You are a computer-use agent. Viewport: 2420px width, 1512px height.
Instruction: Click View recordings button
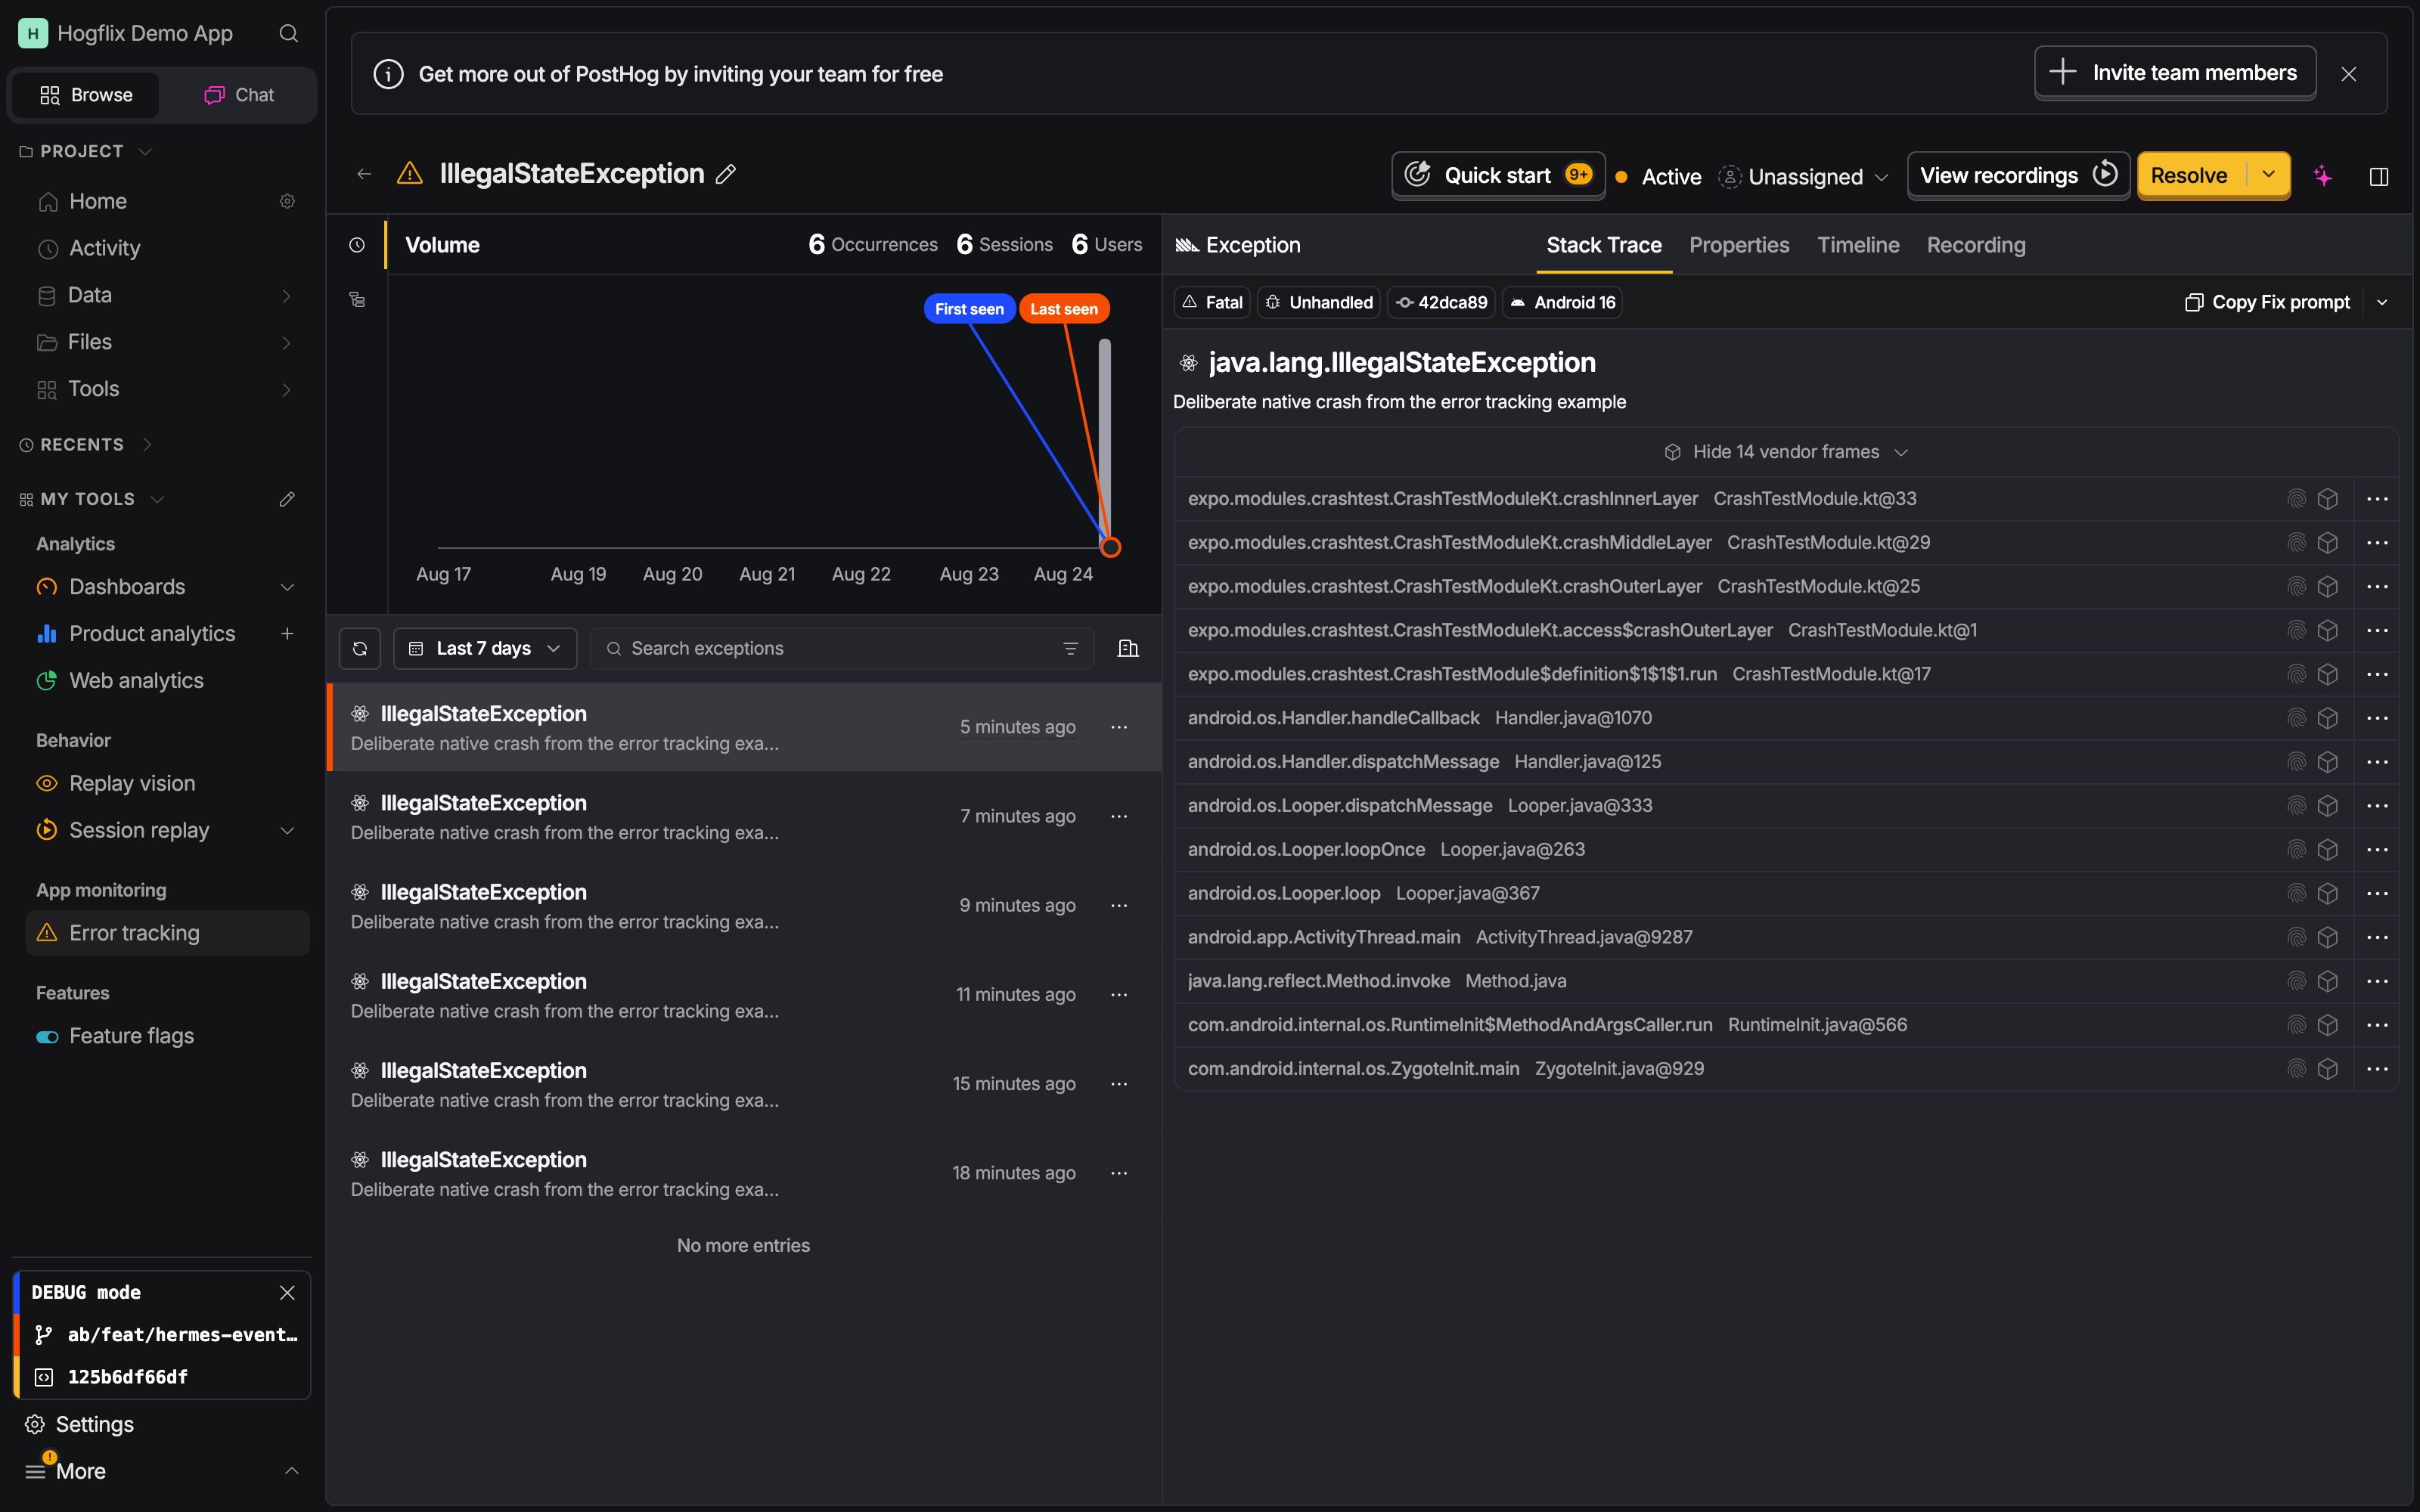2018,175
